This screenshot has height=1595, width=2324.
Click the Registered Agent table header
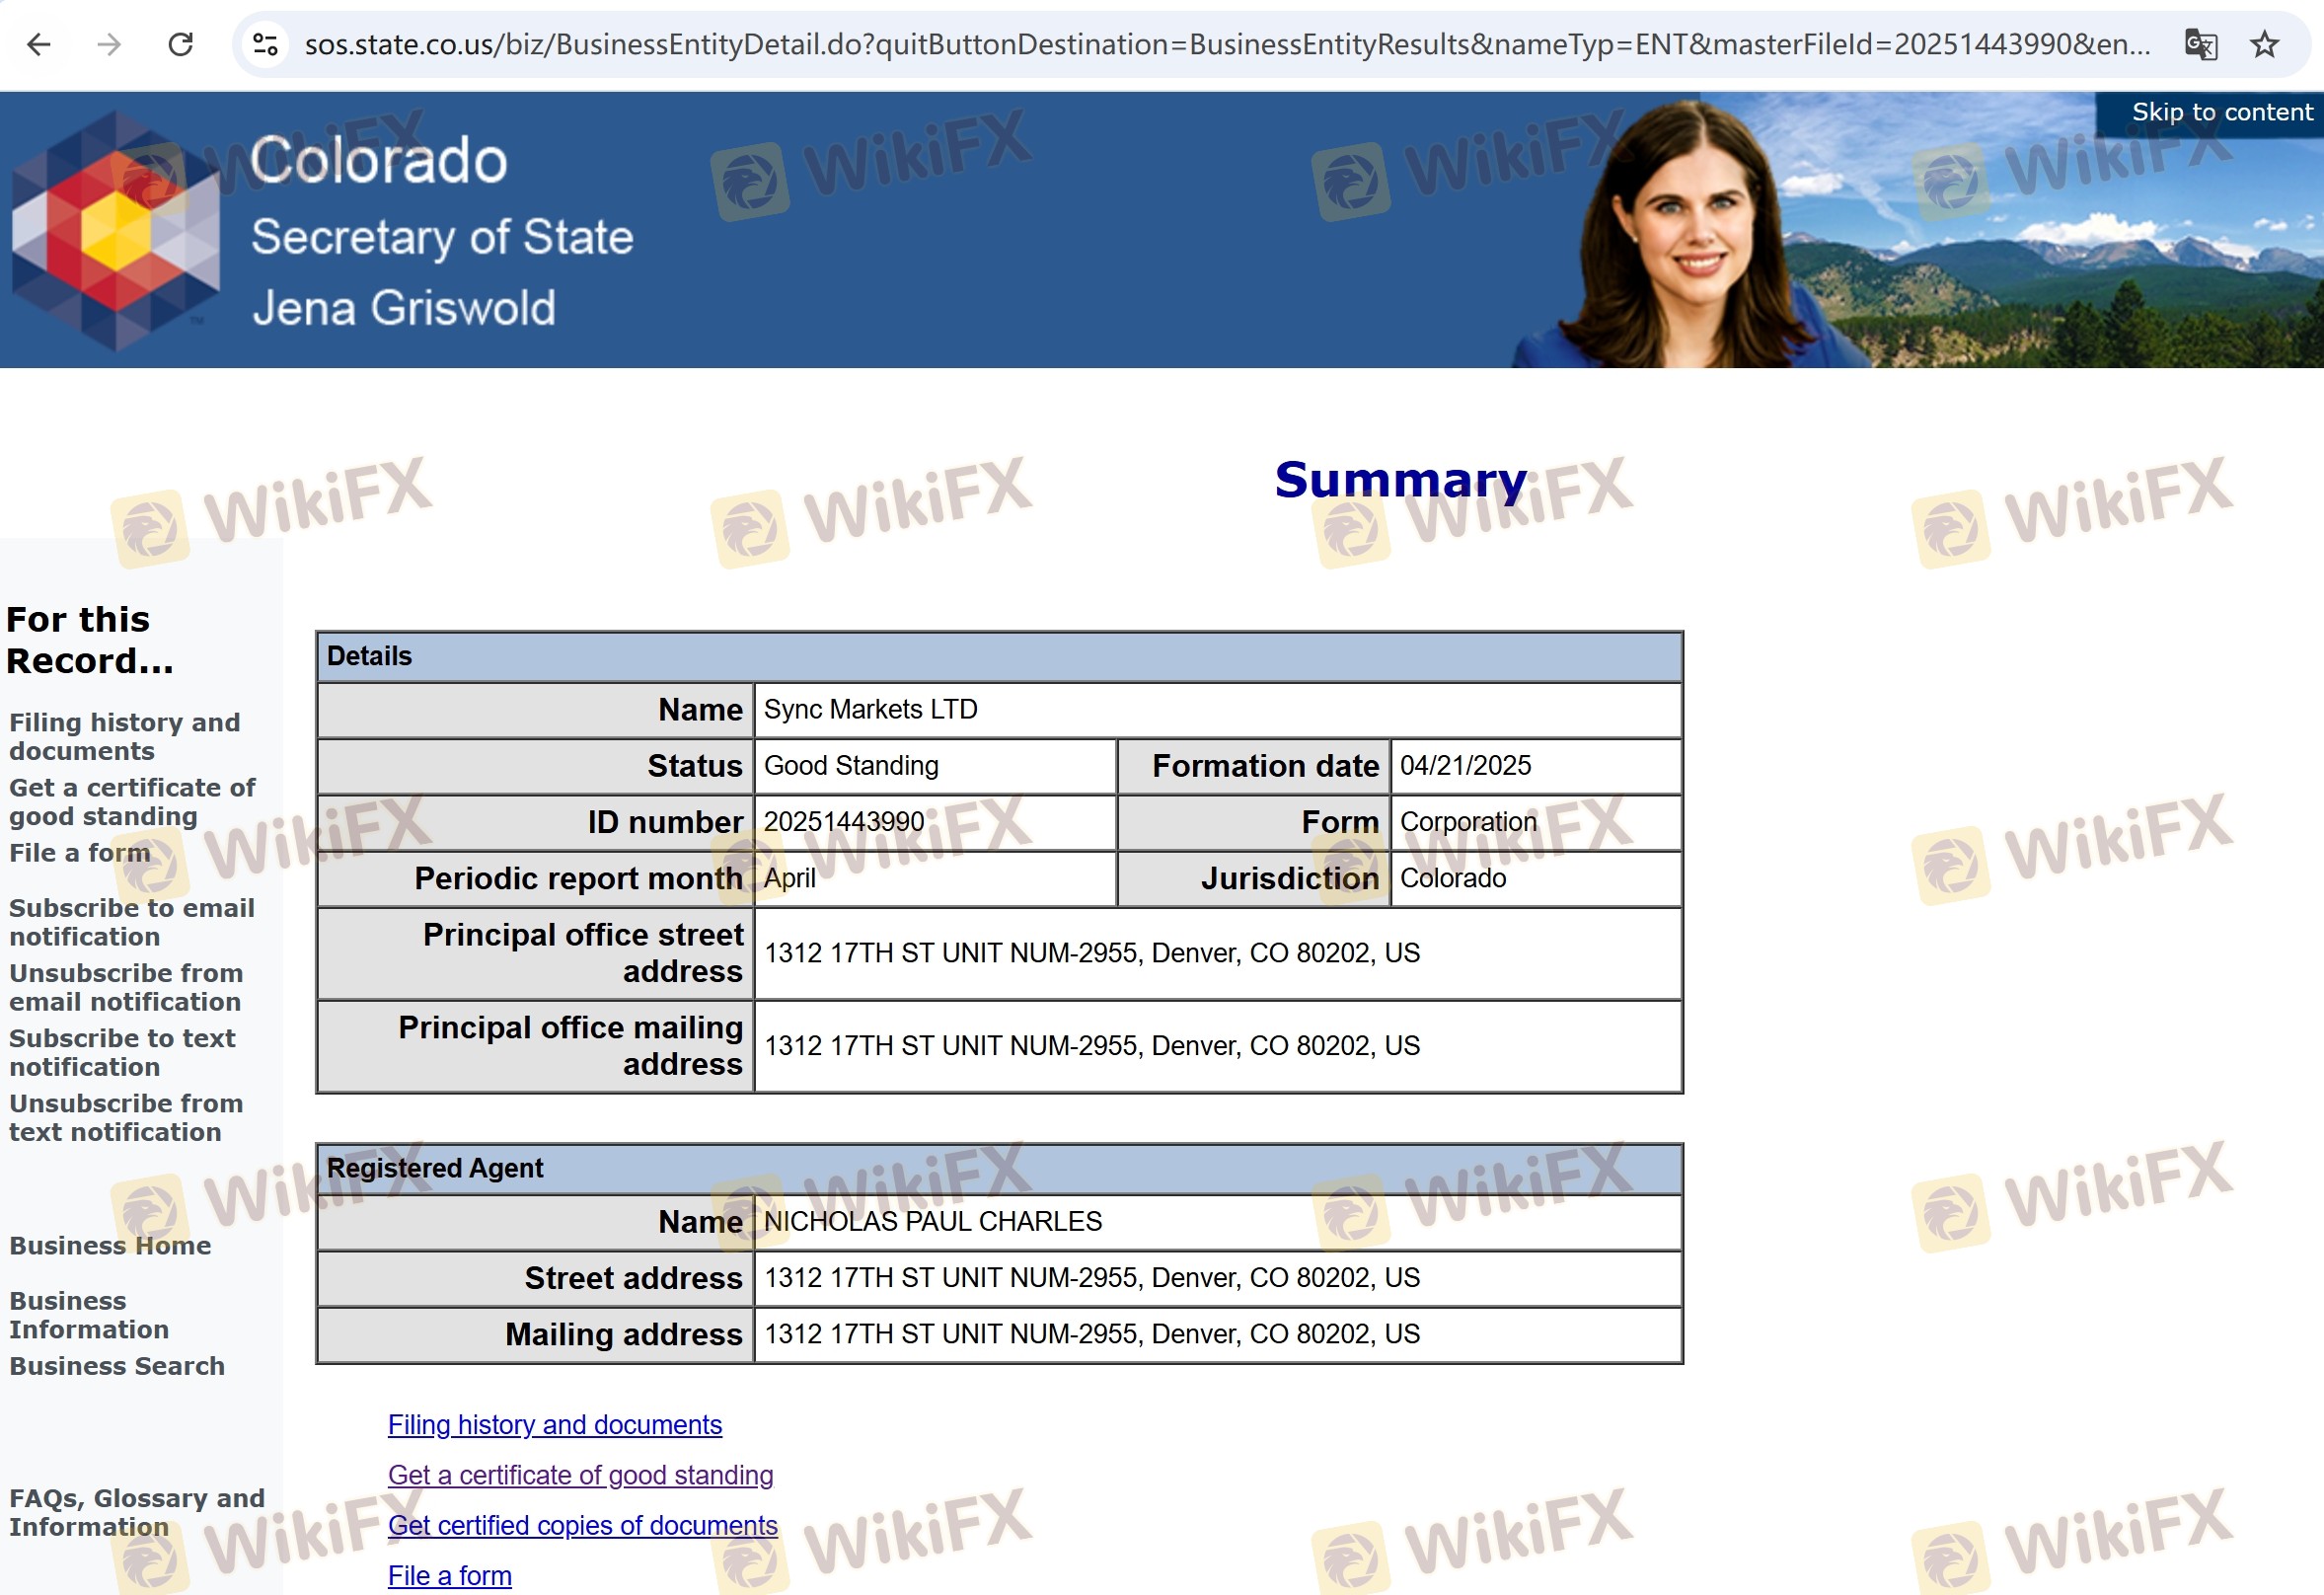click(999, 1168)
